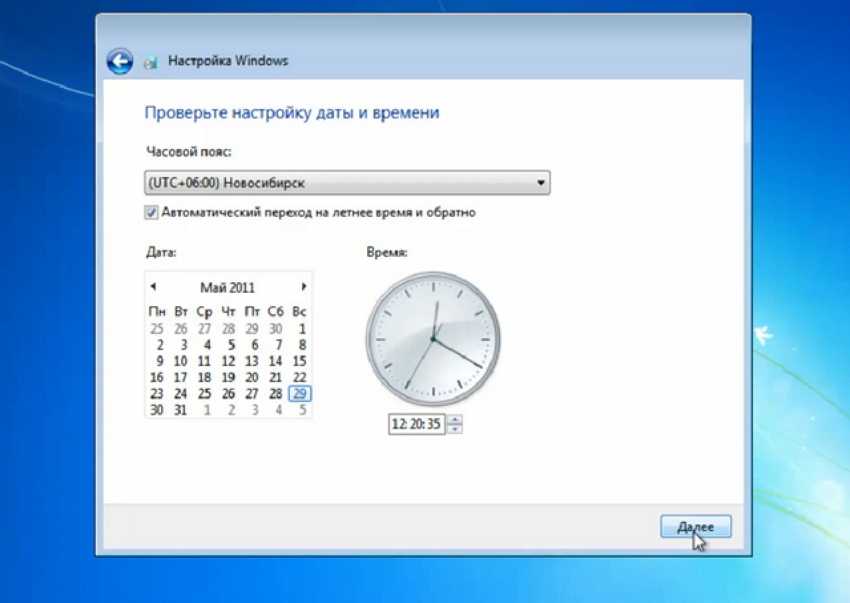
Task: Select May 1 in the calendar
Action: click(301, 328)
